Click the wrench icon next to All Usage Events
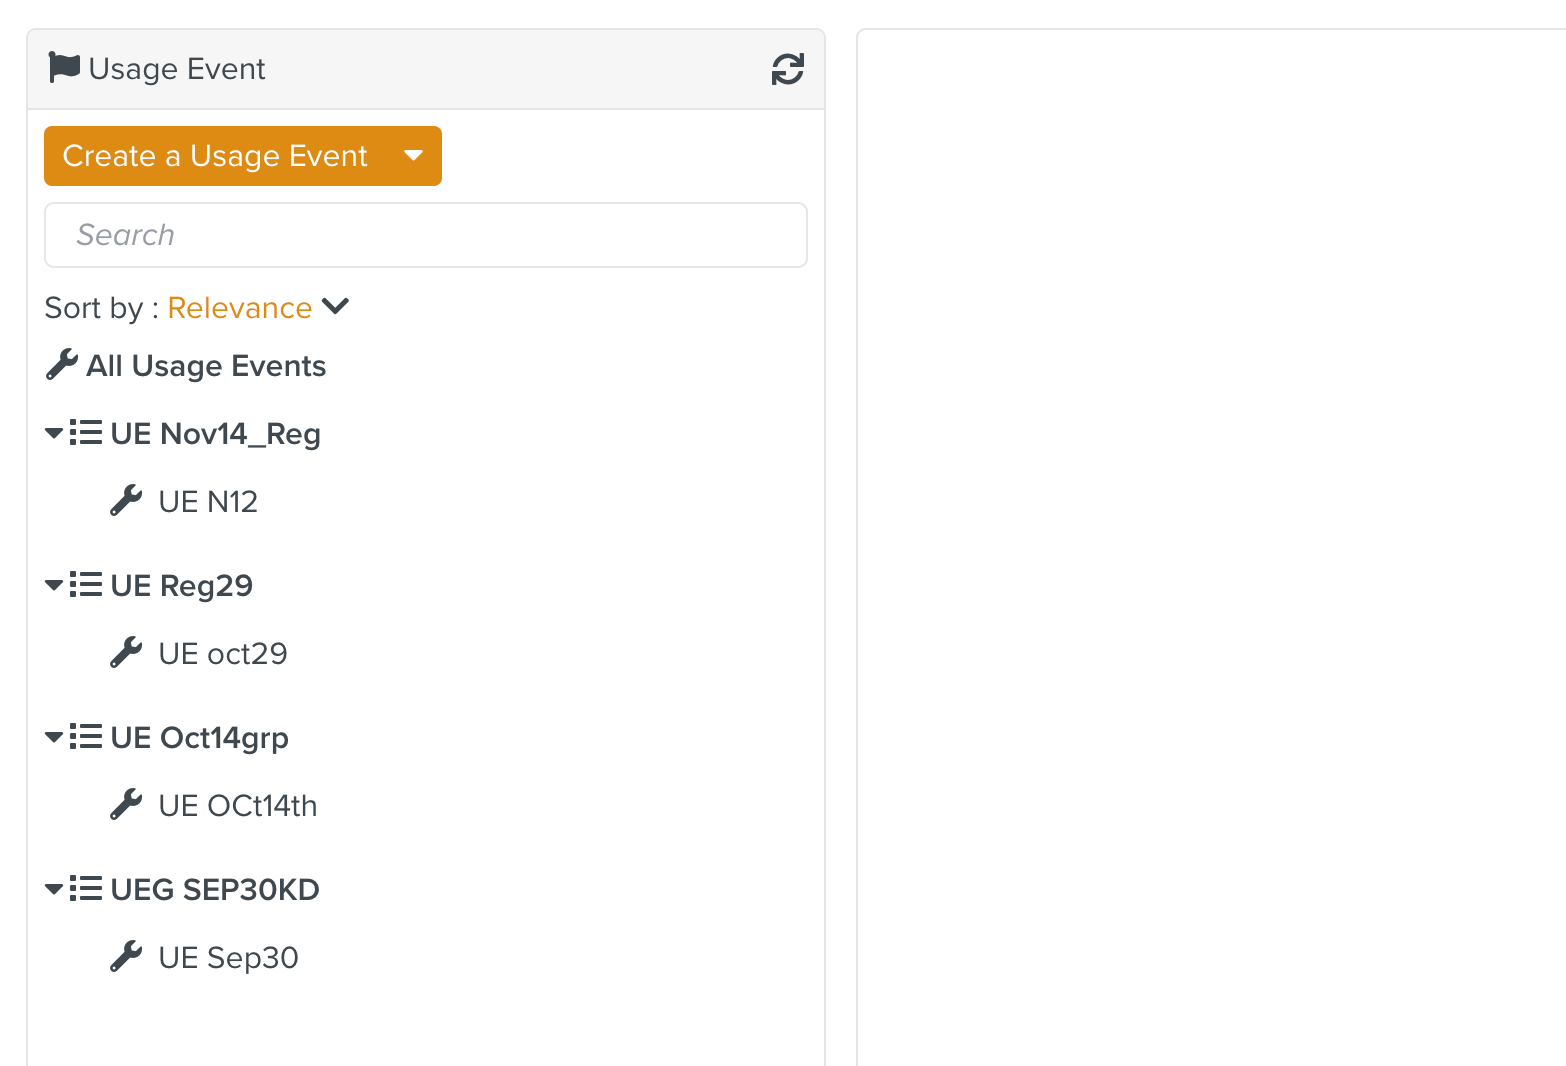This screenshot has height=1066, width=1566. (62, 365)
